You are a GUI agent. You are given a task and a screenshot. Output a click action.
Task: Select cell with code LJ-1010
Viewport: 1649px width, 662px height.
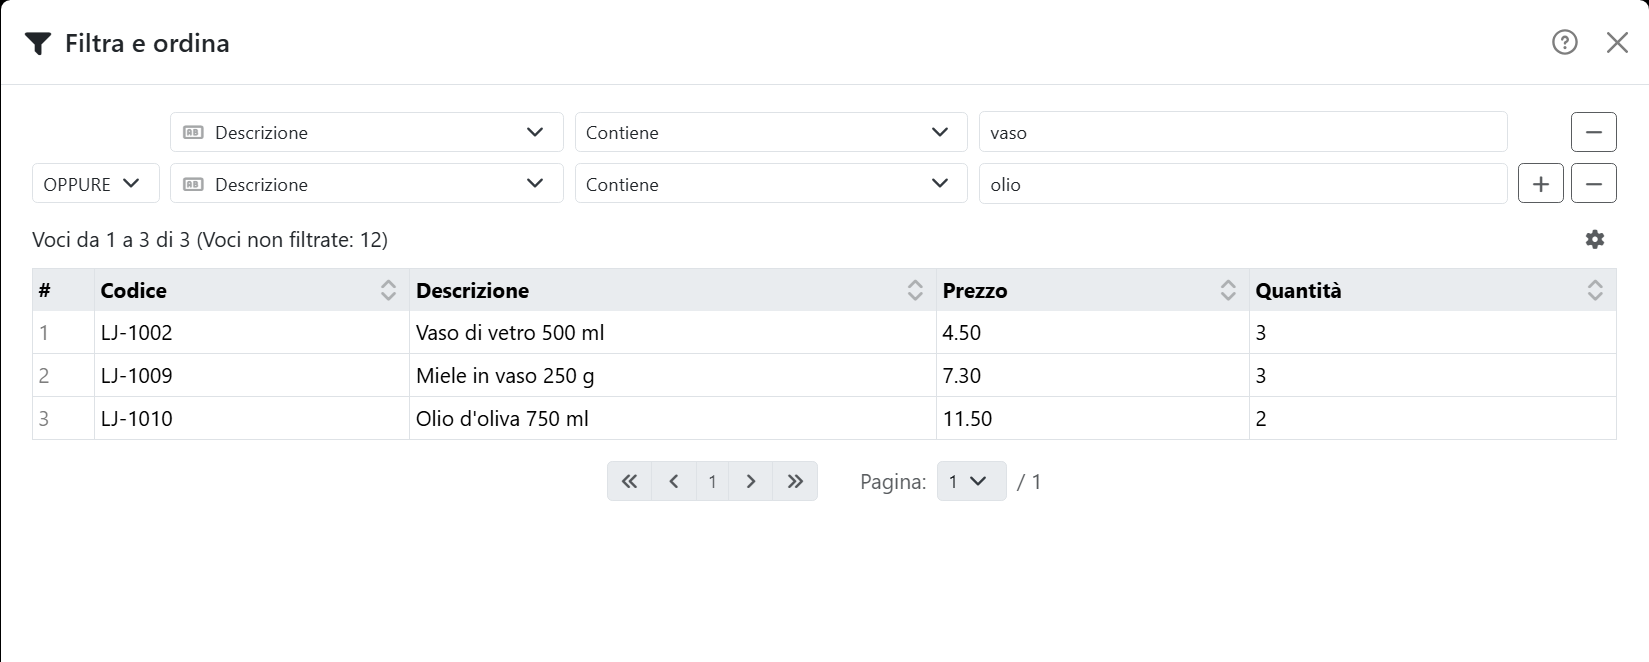(x=252, y=419)
